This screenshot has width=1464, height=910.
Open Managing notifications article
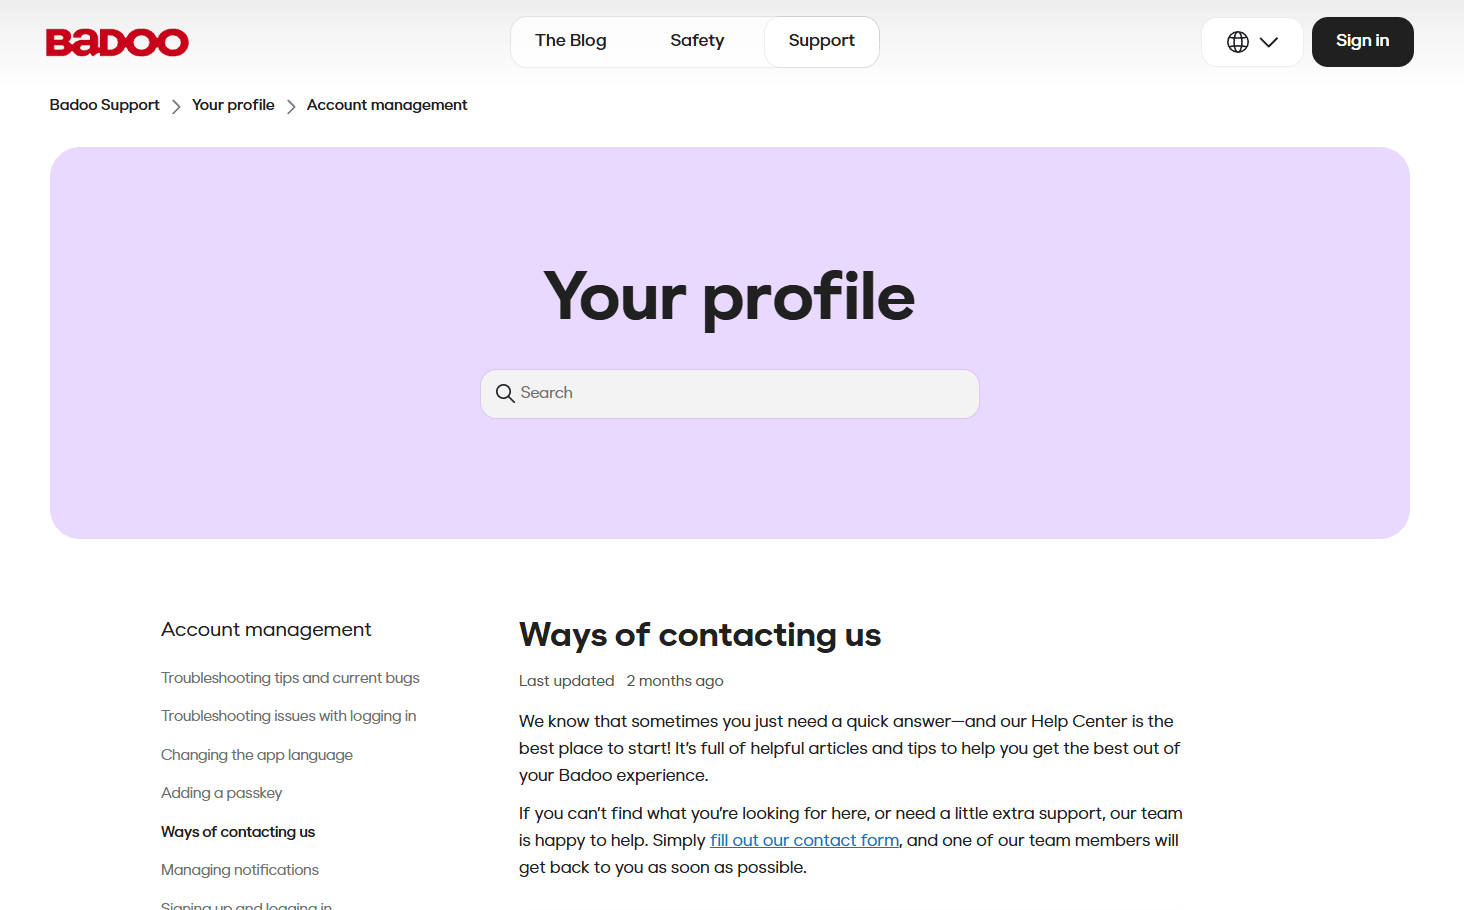point(240,870)
